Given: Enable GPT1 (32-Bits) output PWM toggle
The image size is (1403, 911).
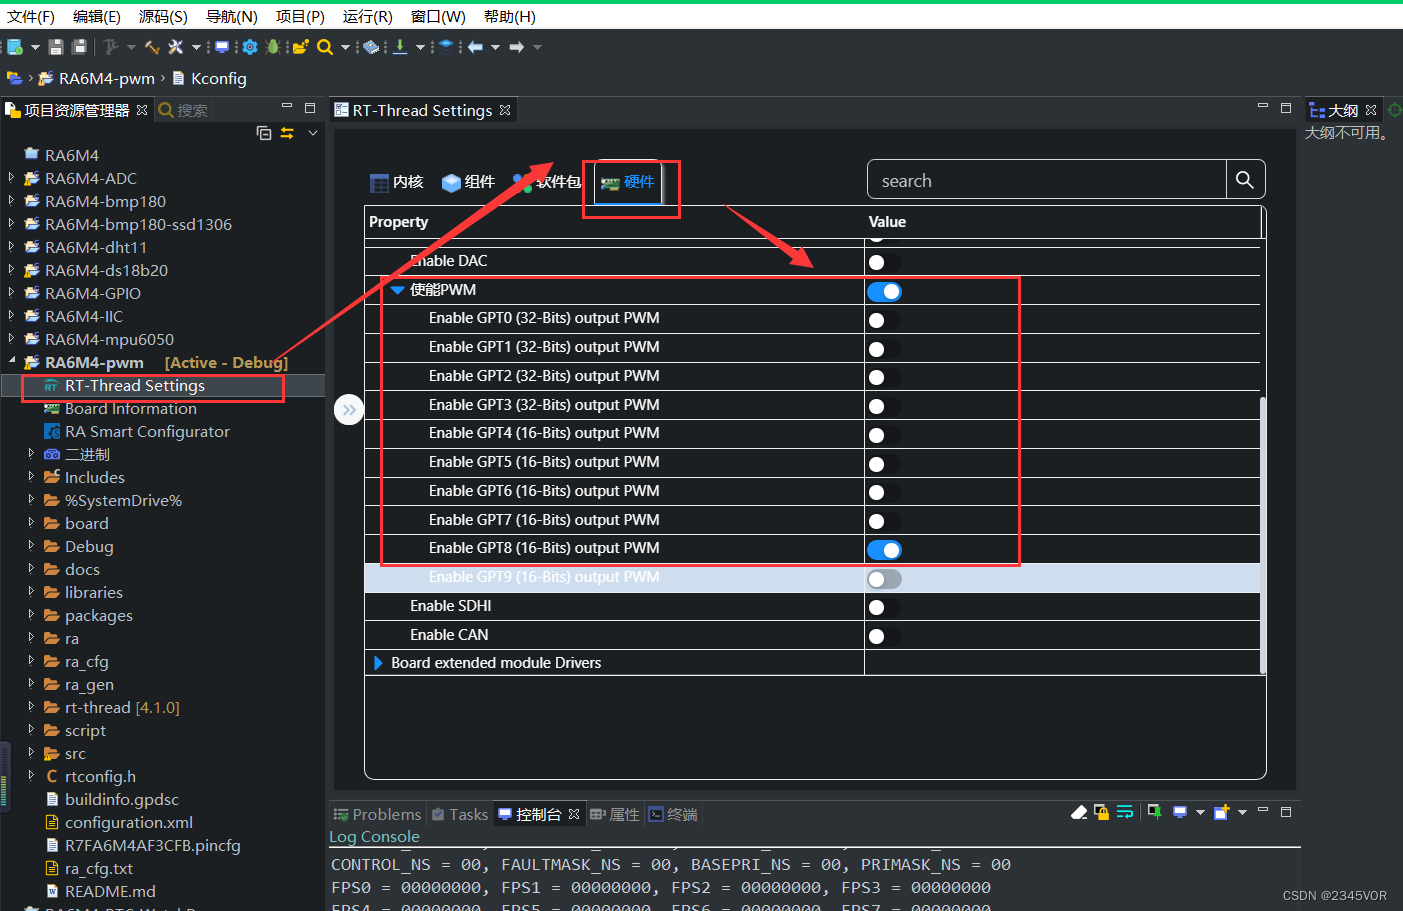Looking at the screenshot, I should point(884,349).
